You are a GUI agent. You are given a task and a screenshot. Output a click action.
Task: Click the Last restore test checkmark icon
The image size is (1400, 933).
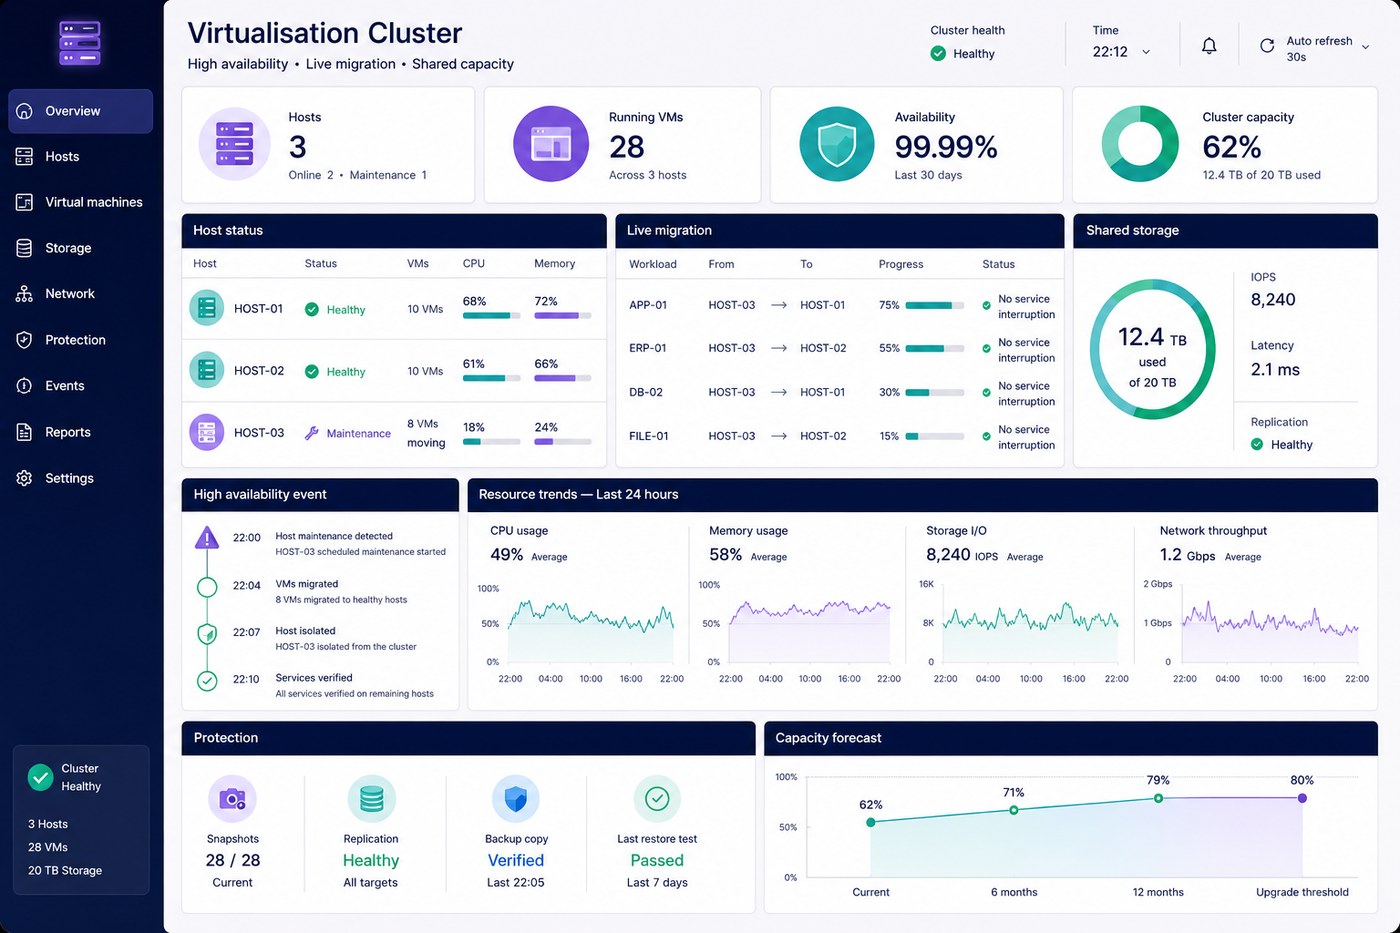pos(657,799)
